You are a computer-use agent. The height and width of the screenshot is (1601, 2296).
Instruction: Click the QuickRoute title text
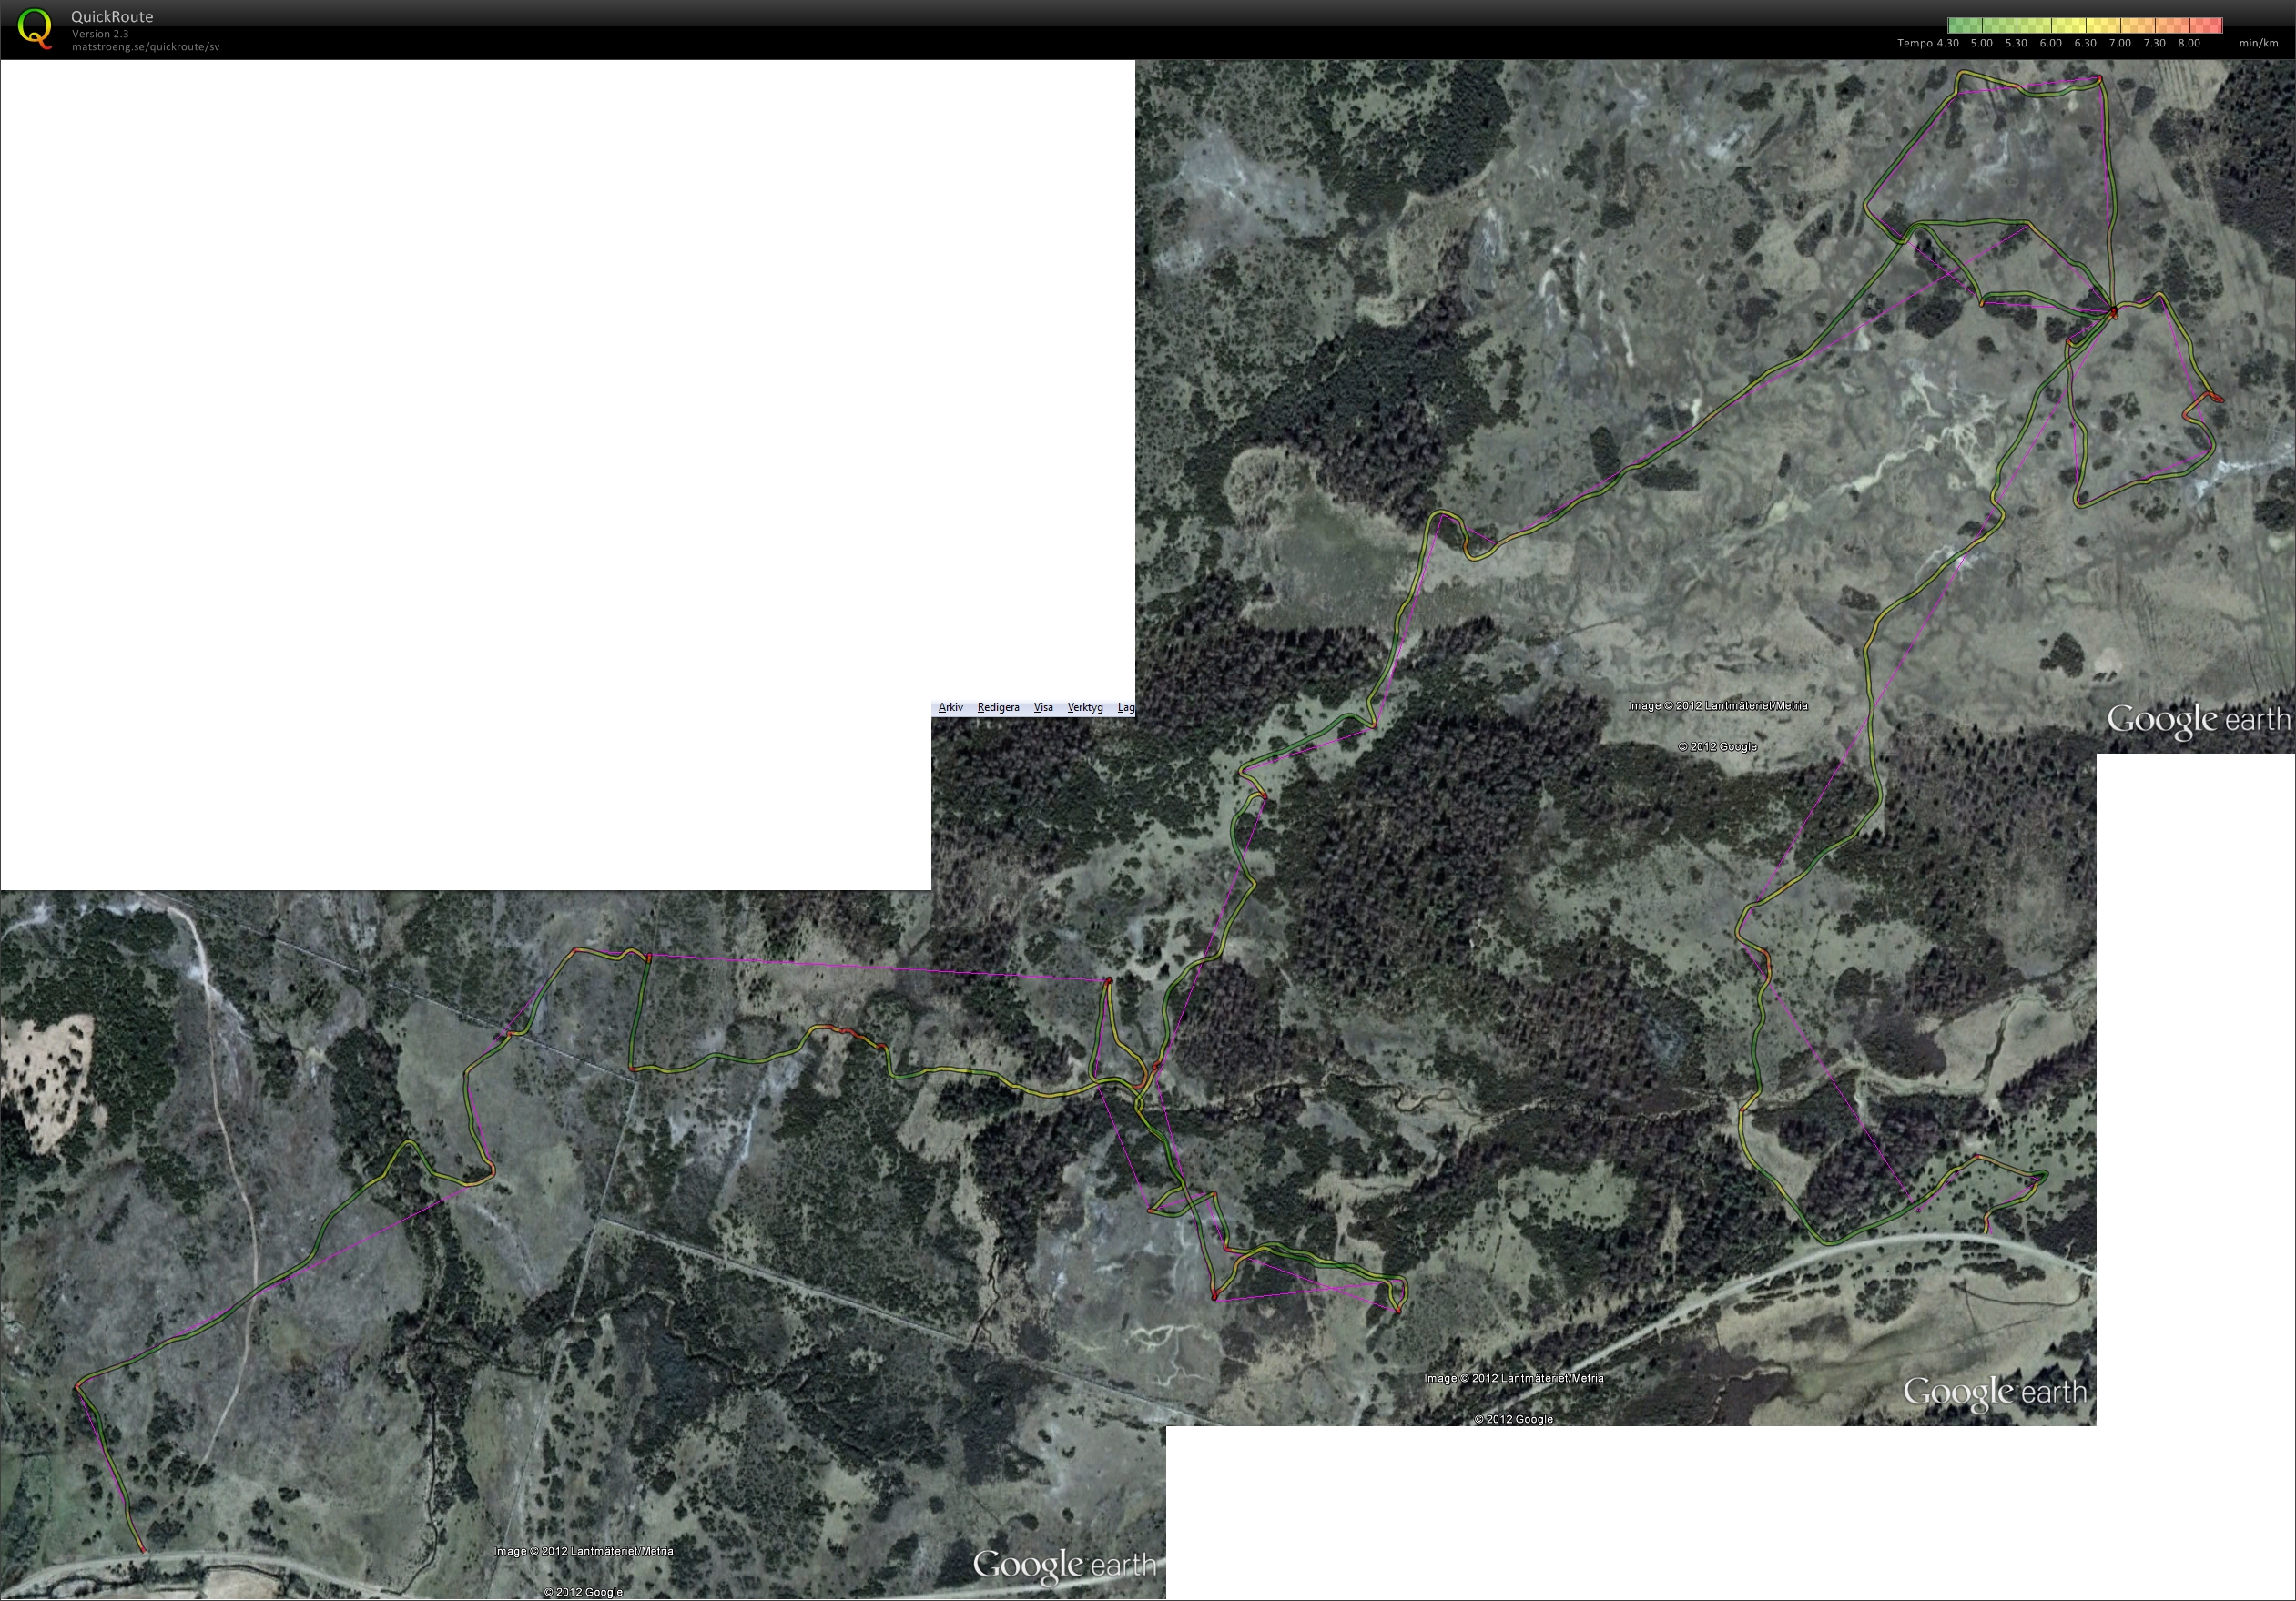coord(112,17)
